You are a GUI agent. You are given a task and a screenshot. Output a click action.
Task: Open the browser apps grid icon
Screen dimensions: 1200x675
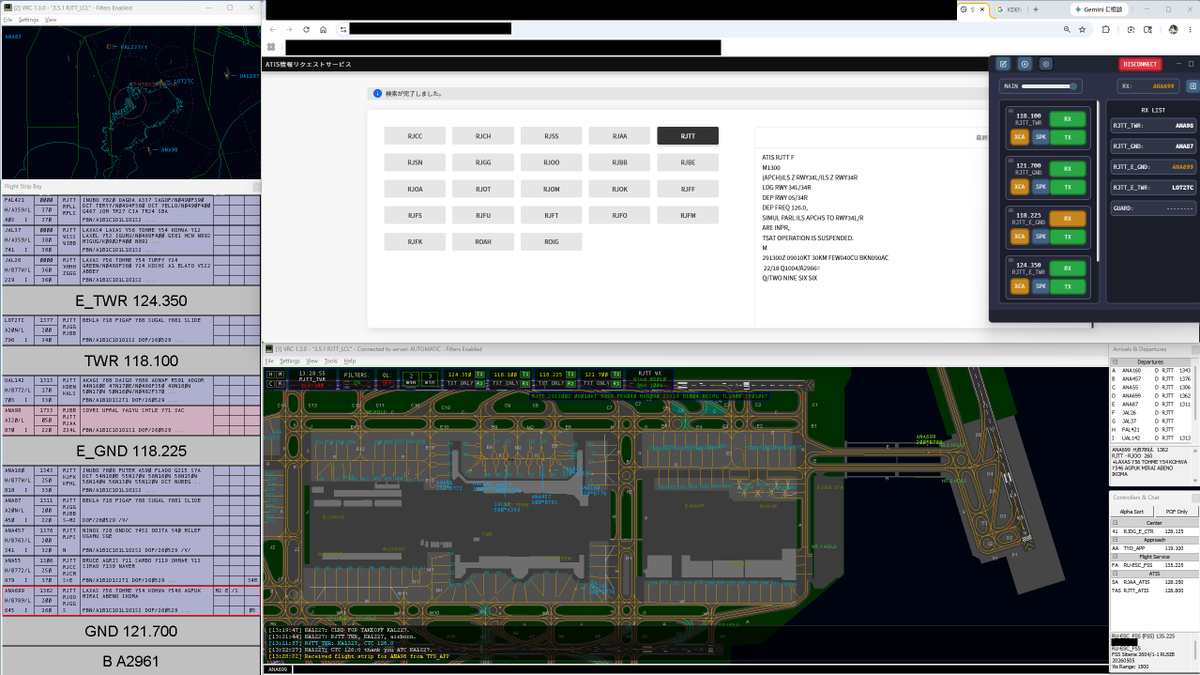[271, 47]
